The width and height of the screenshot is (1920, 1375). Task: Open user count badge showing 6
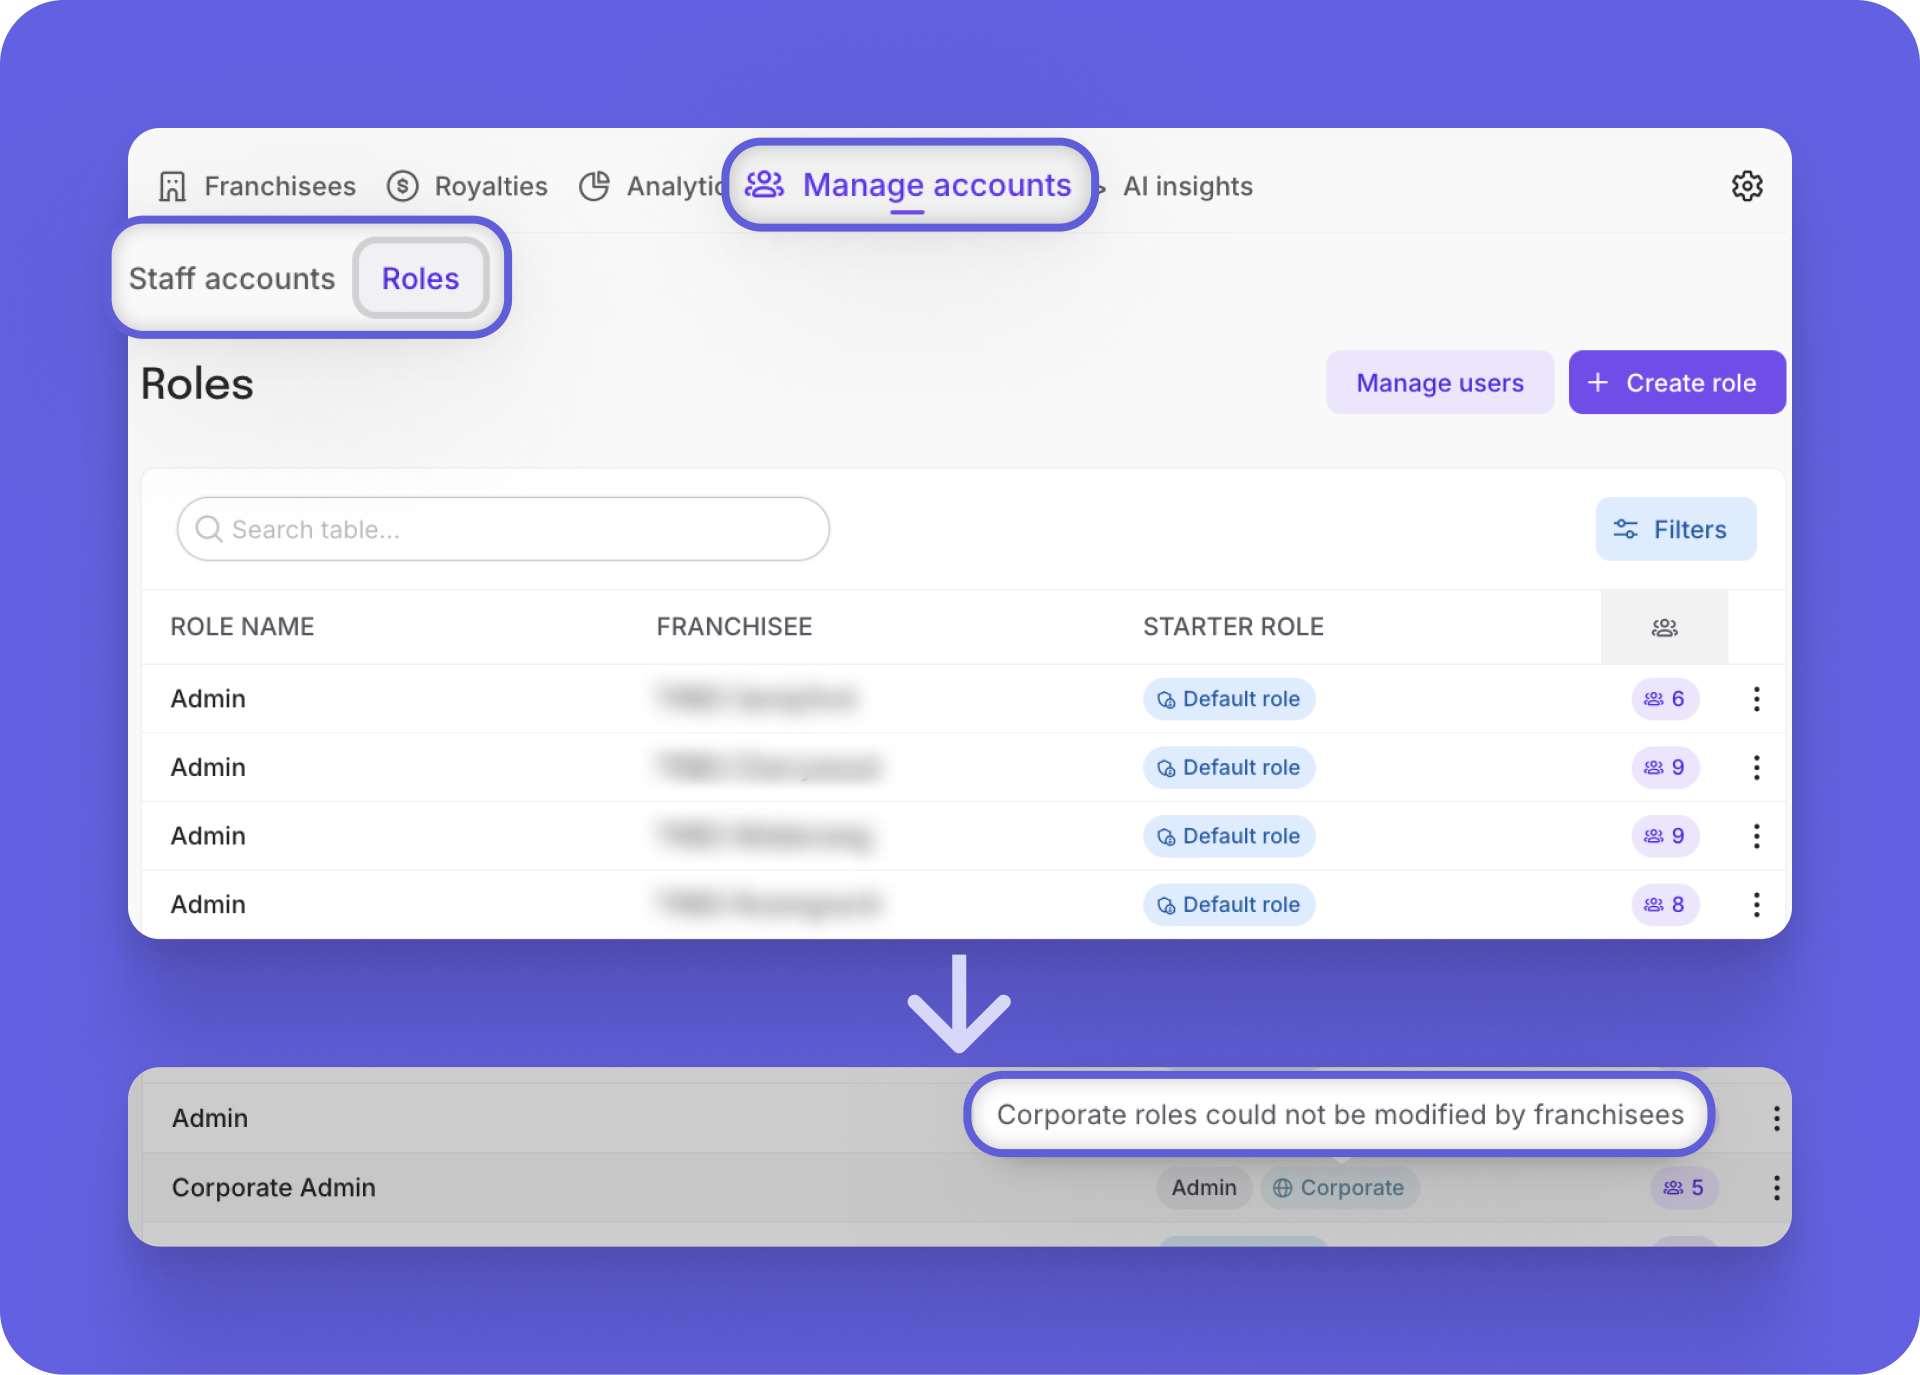click(1665, 699)
